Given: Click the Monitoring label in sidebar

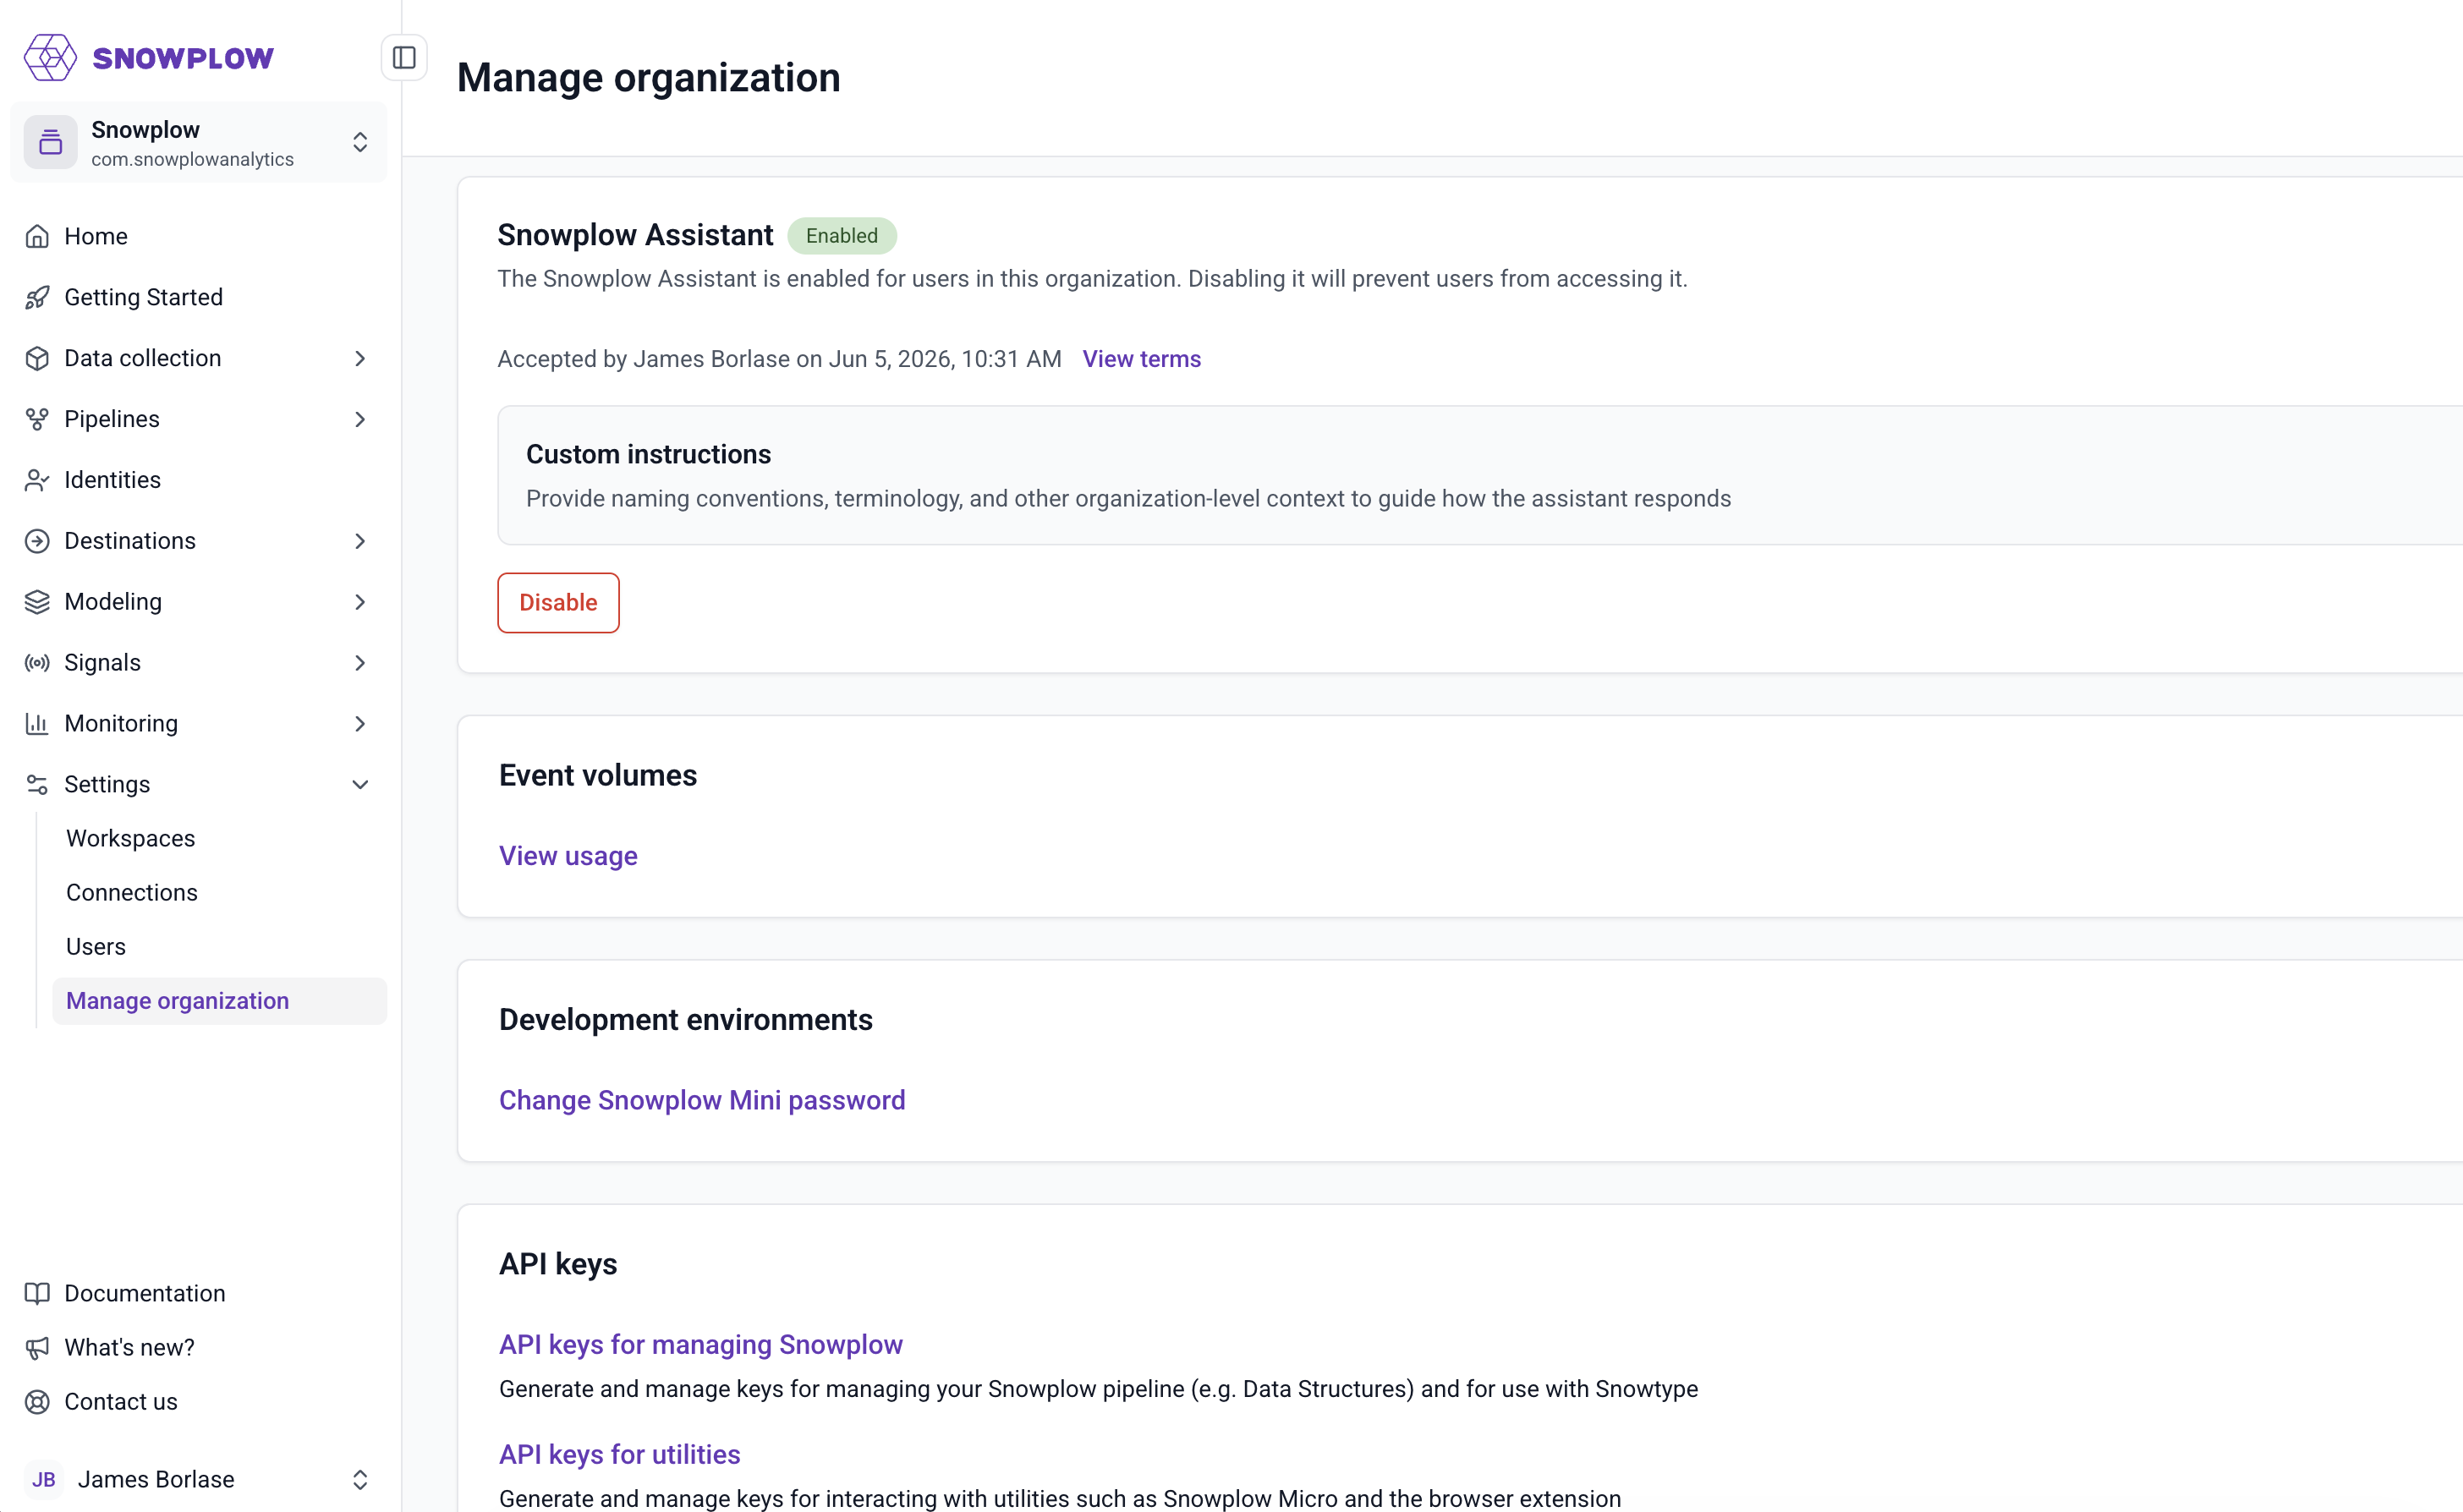Looking at the screenshot, I should tap(121, 725).
